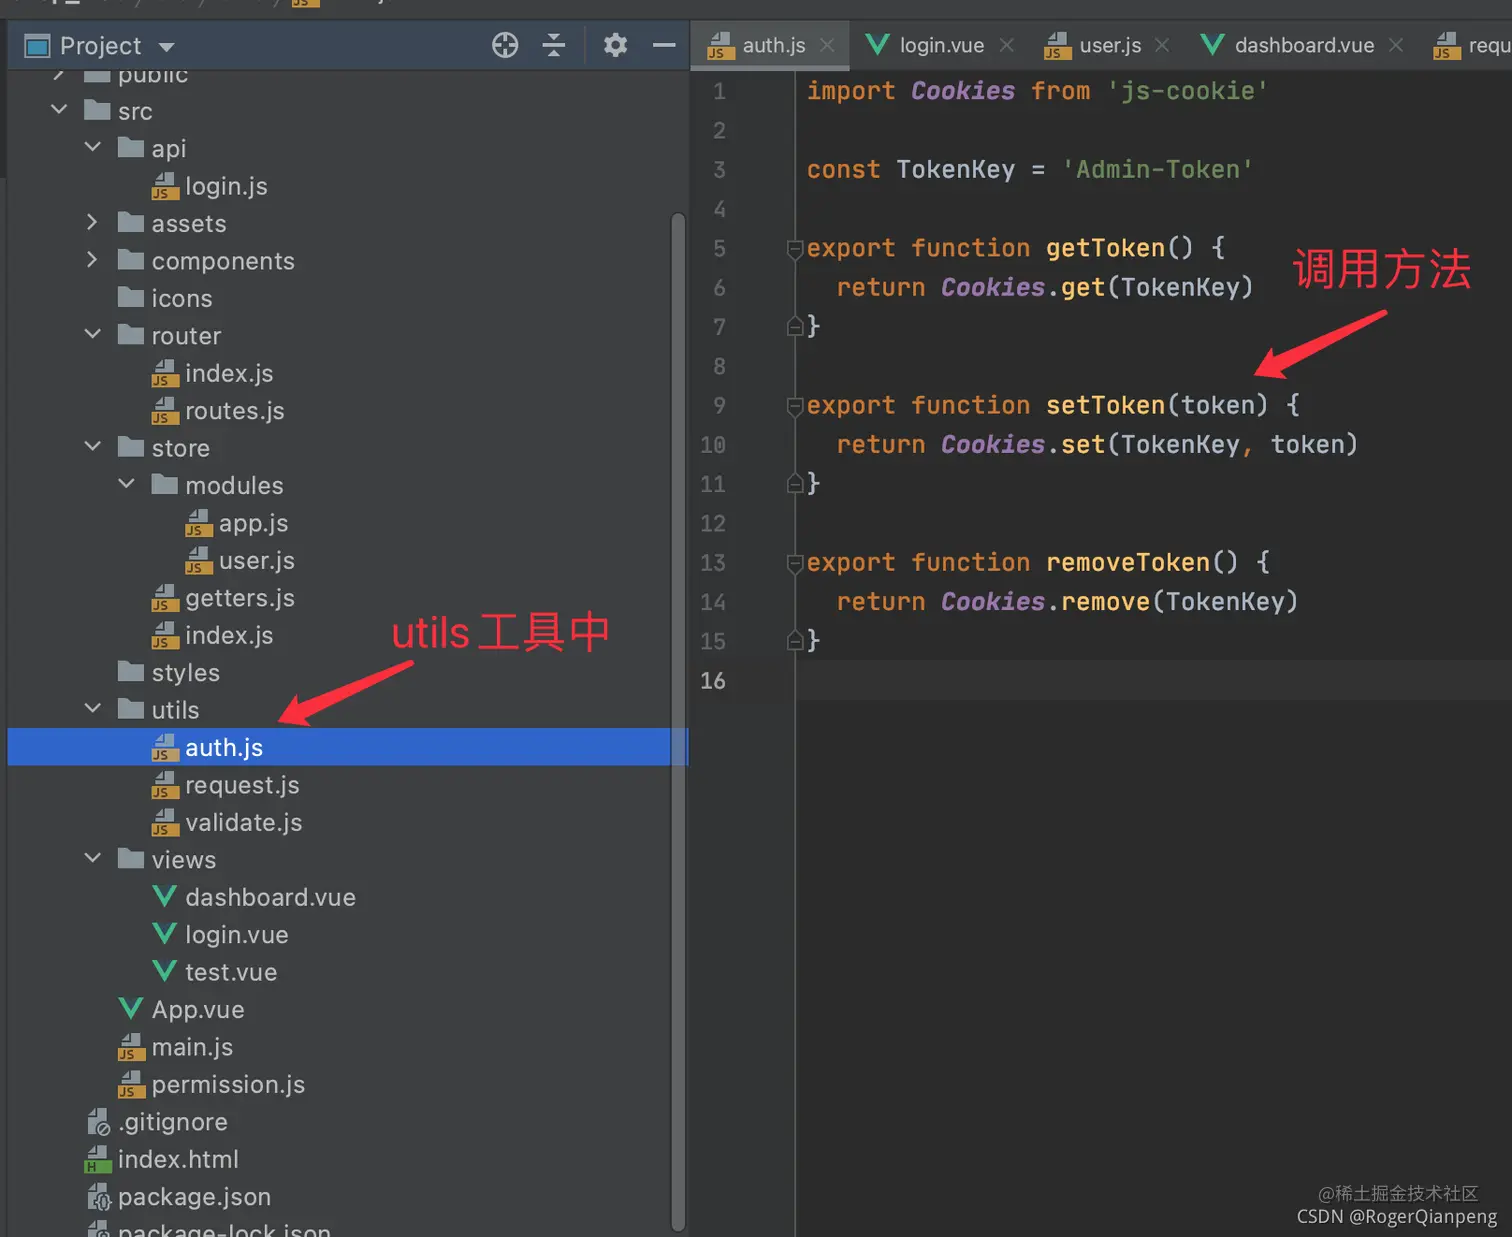Click the HTML file icon of index.html
1512x1237 pixels.
point(97,1159)
